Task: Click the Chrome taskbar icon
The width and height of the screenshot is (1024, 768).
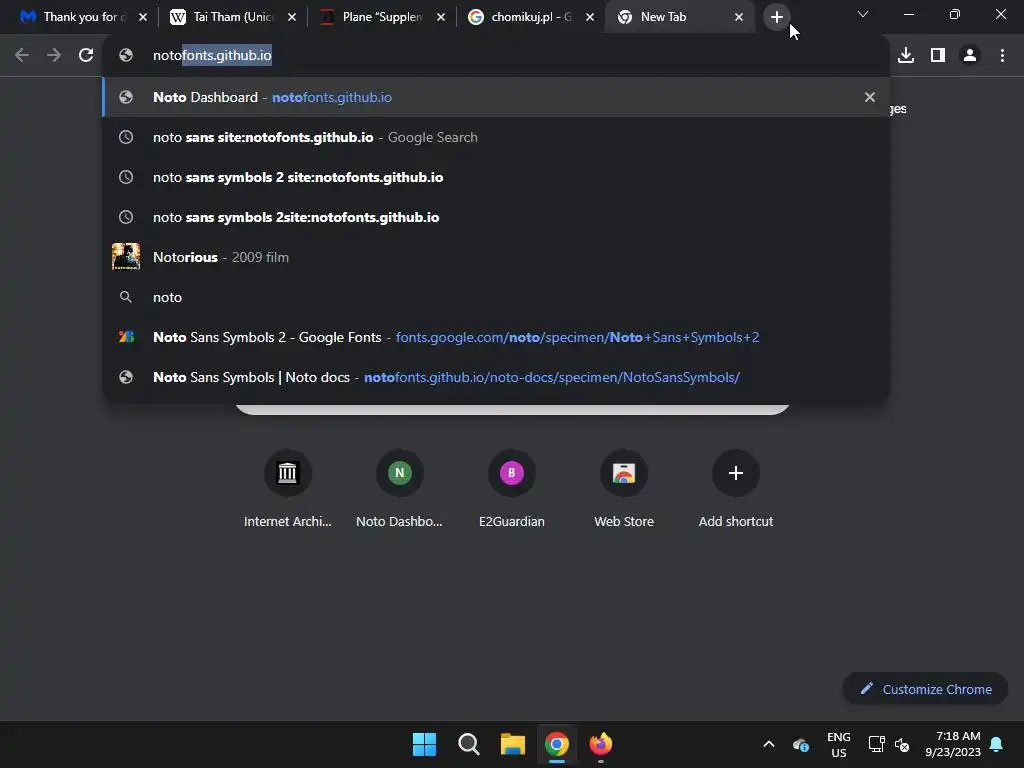Action: pyautogui.click(x=557, y=744)
